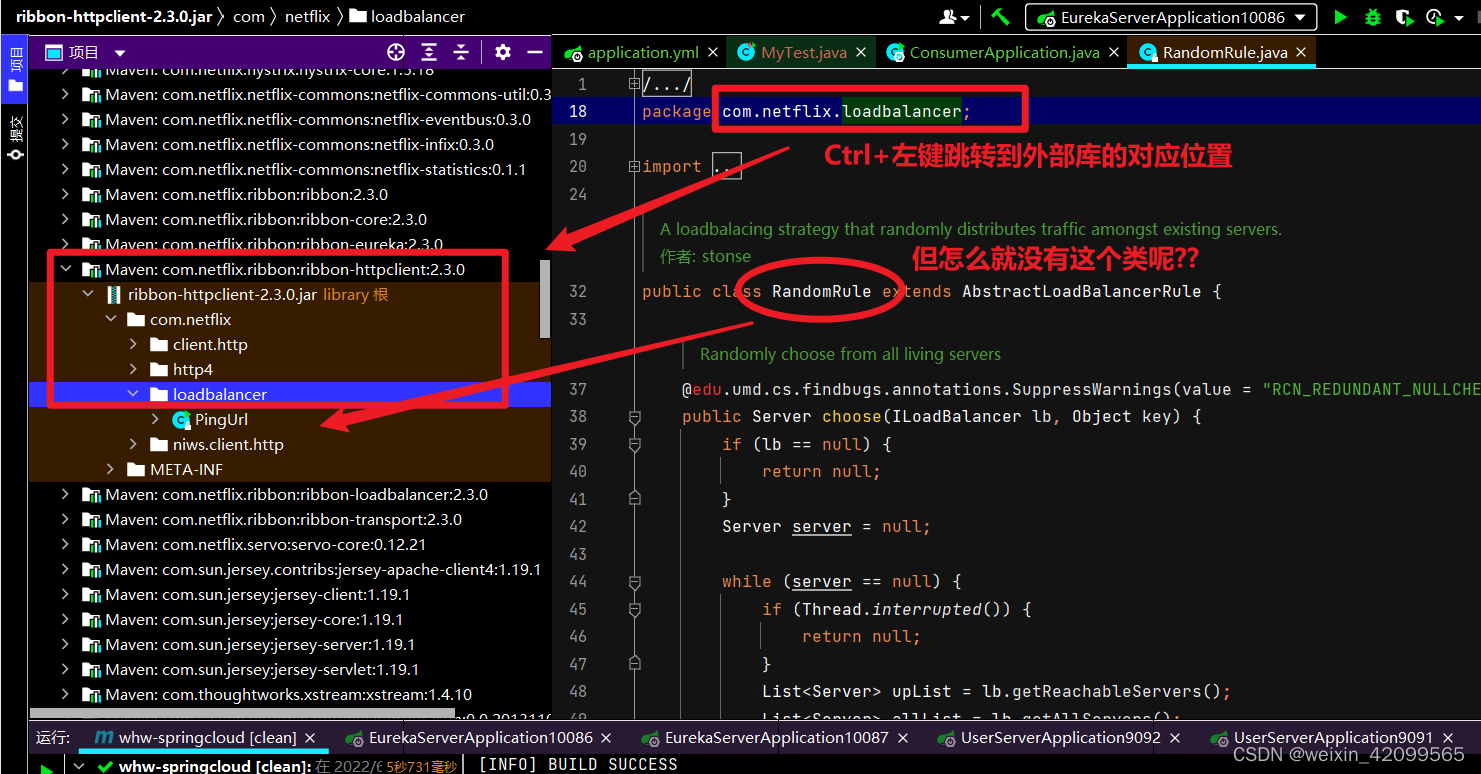Close the RandomRule.java tab
1481x774 pixels.
(x=1301, y=52)
